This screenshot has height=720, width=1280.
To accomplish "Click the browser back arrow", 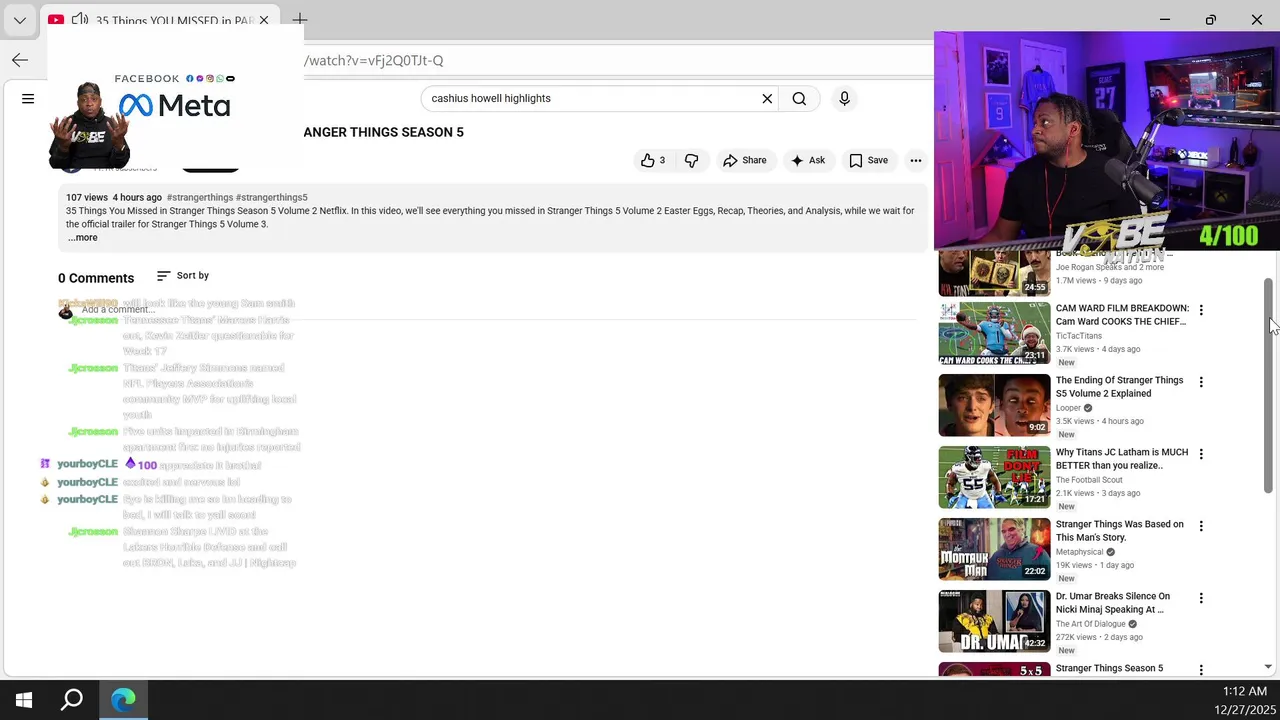I will 20,61.
